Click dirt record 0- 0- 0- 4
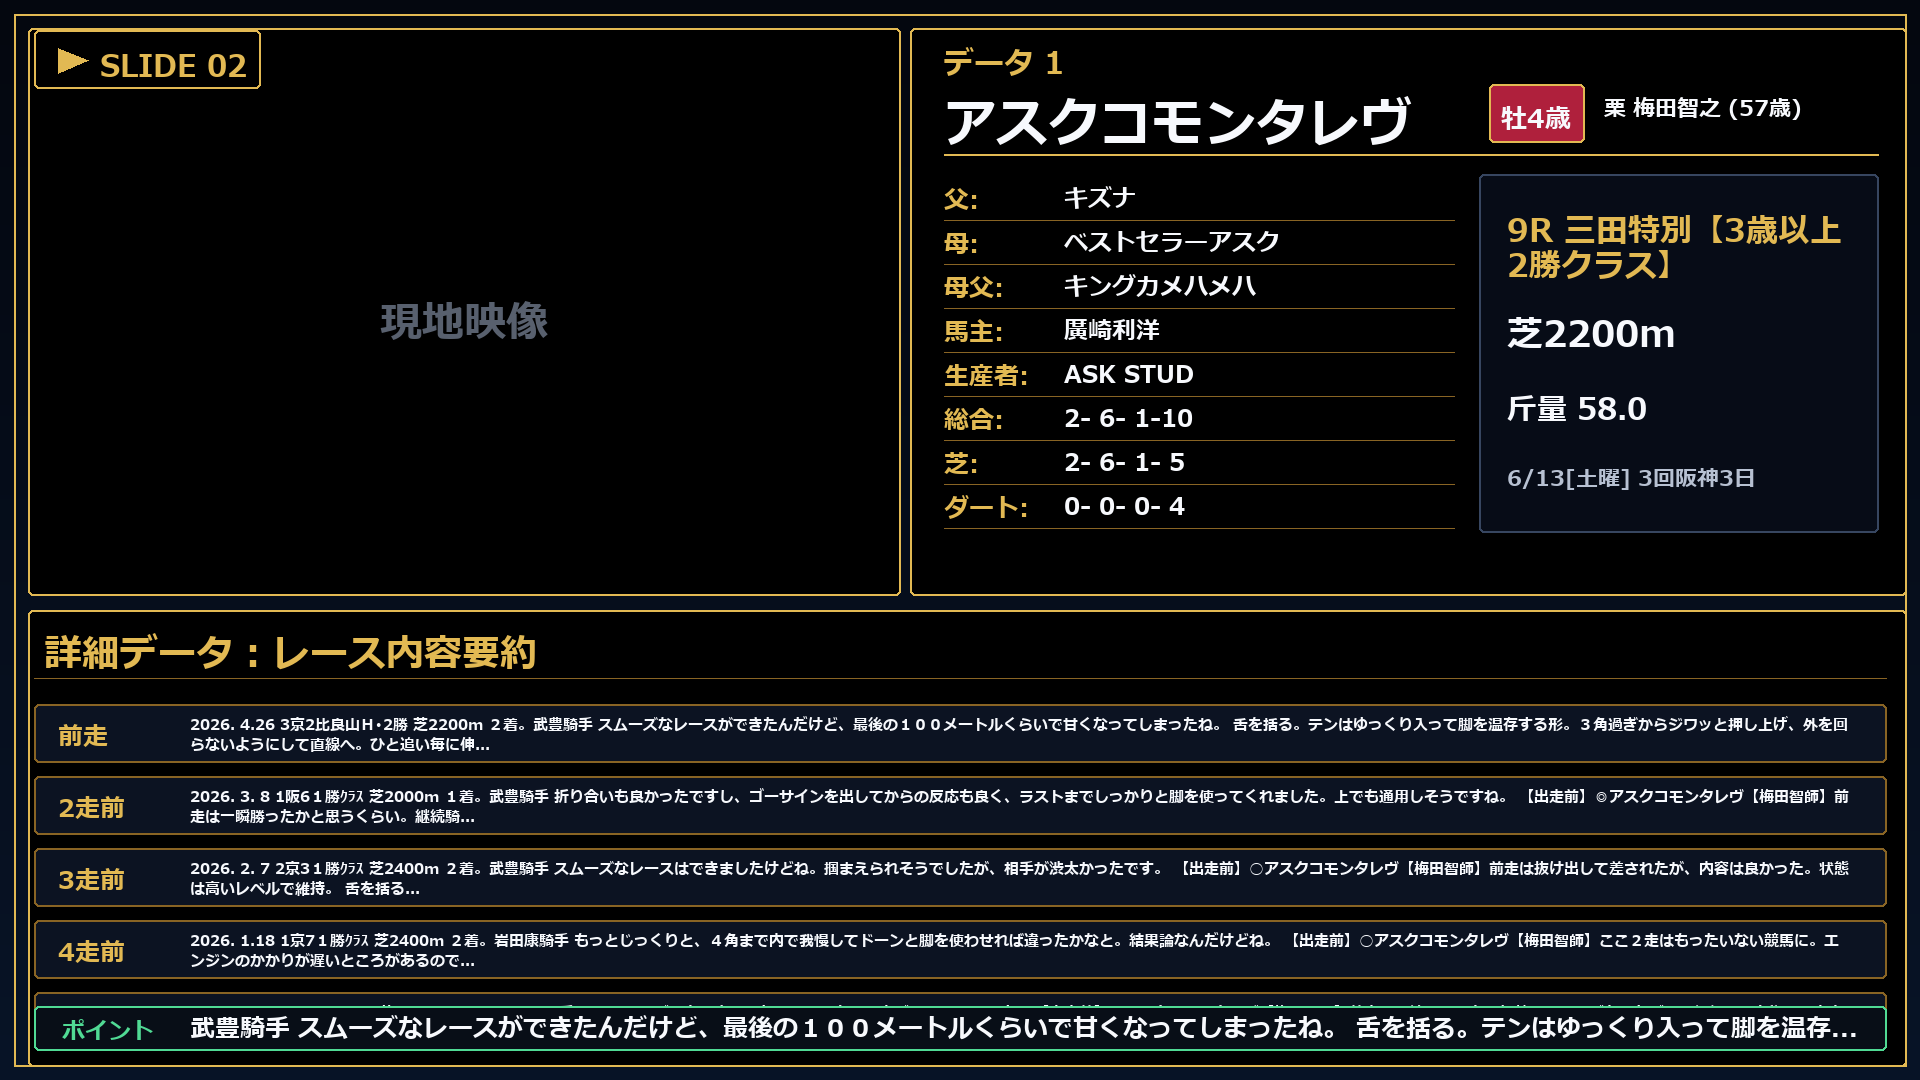Viewport: 1920px width, 1080px height. pos(1124,506)
